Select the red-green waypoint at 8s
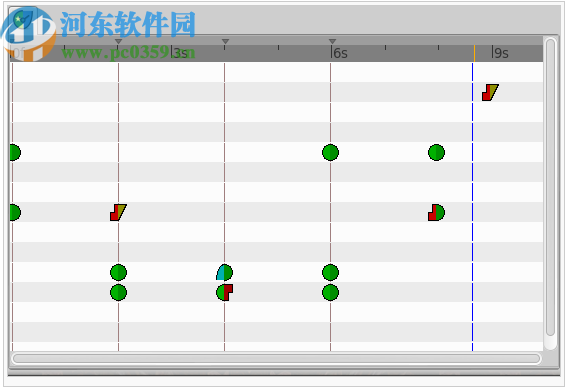 436,212
